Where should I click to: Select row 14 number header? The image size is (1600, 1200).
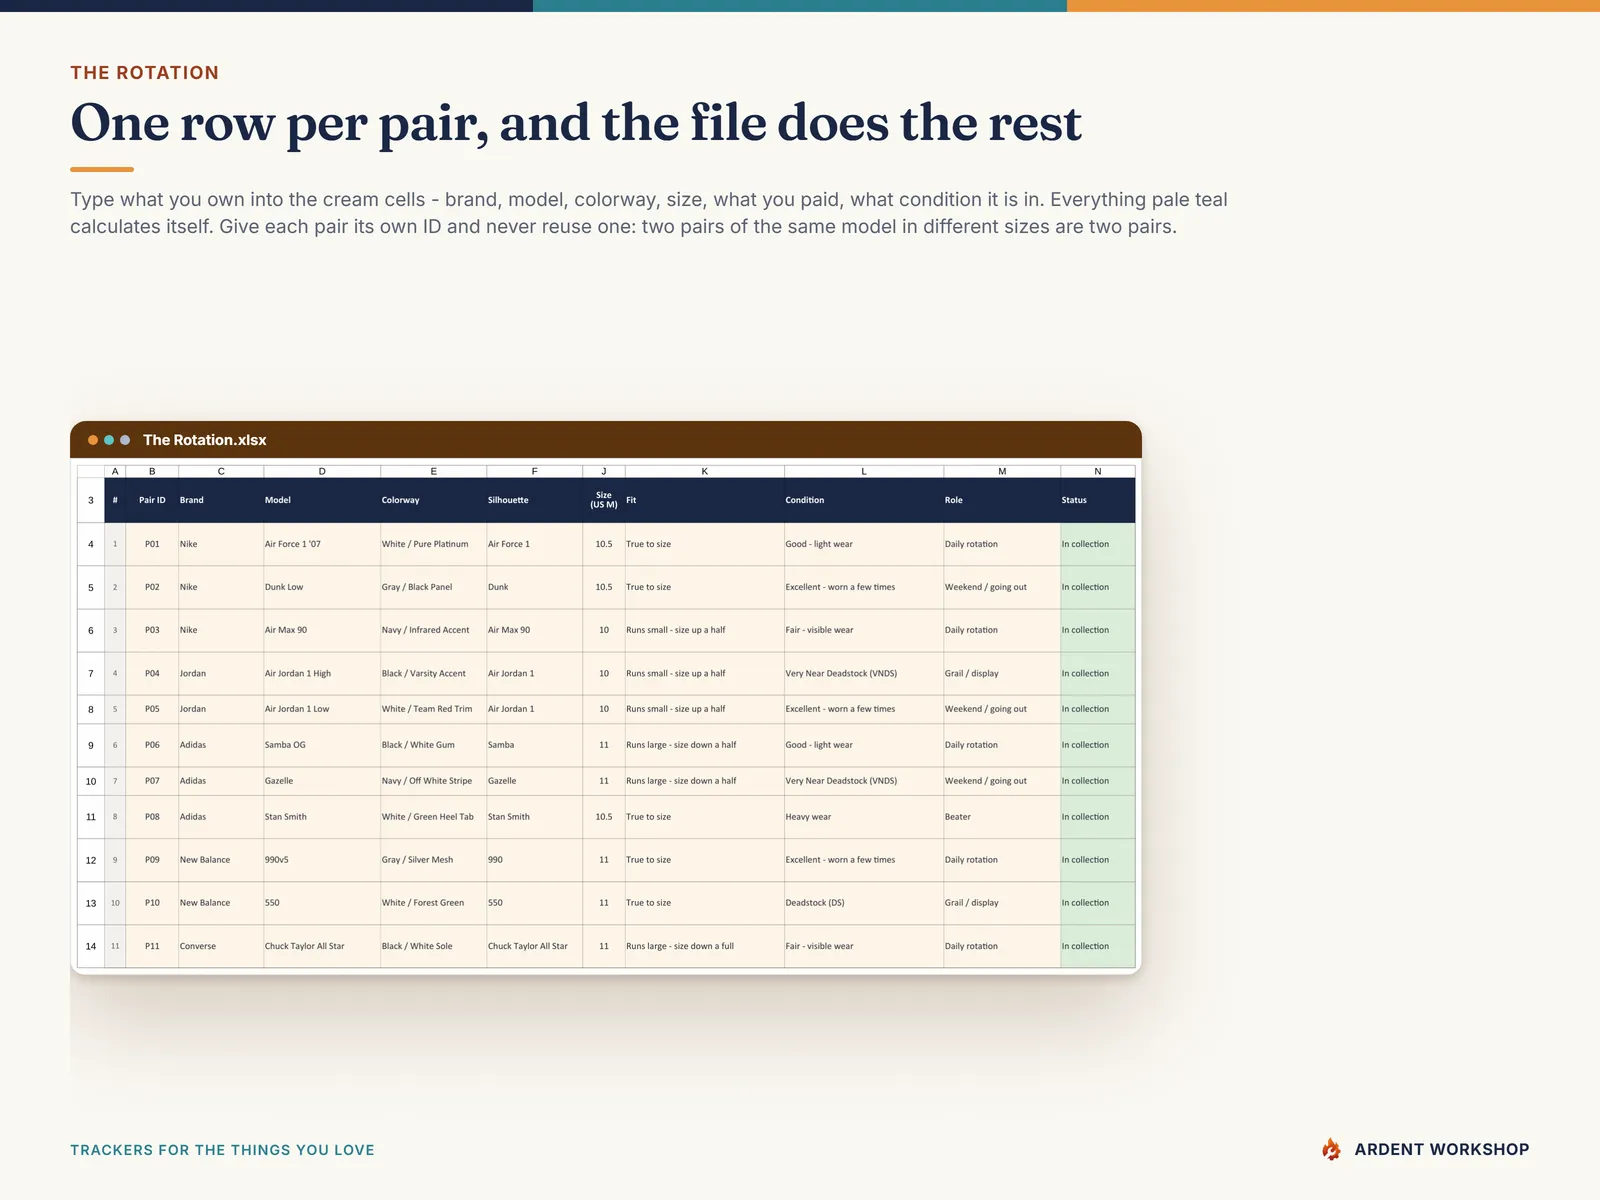click(x=91, y=946)
